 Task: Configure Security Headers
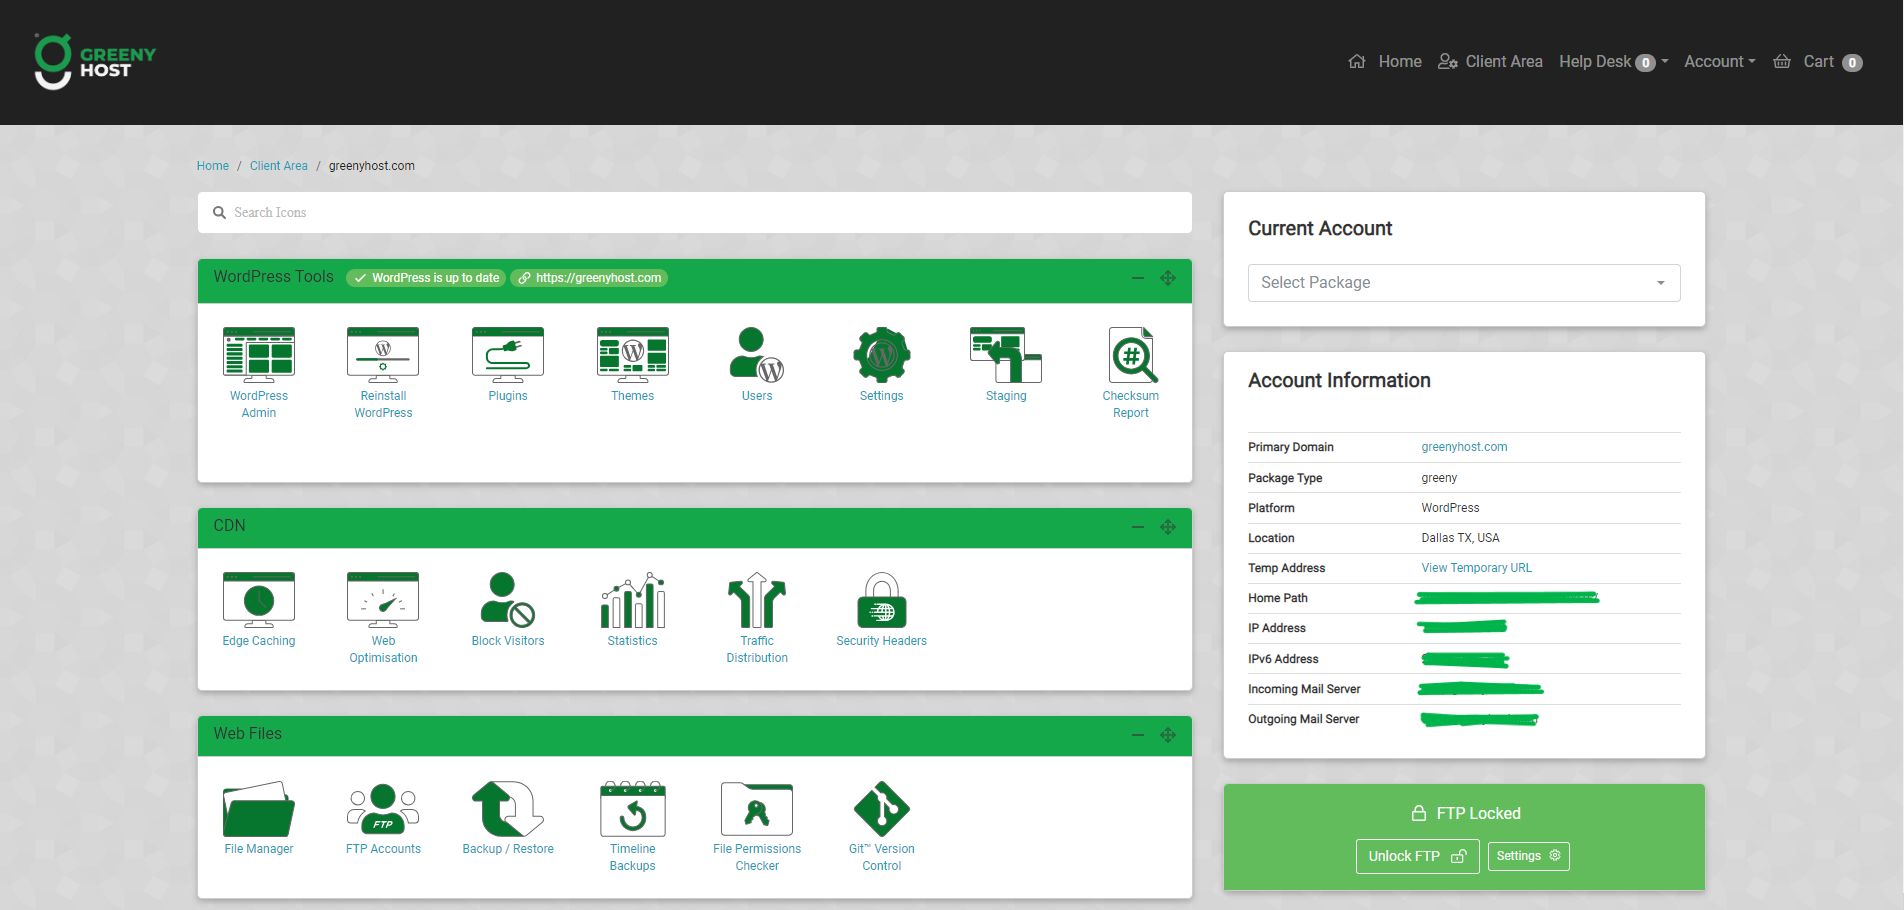pos(881,609)
